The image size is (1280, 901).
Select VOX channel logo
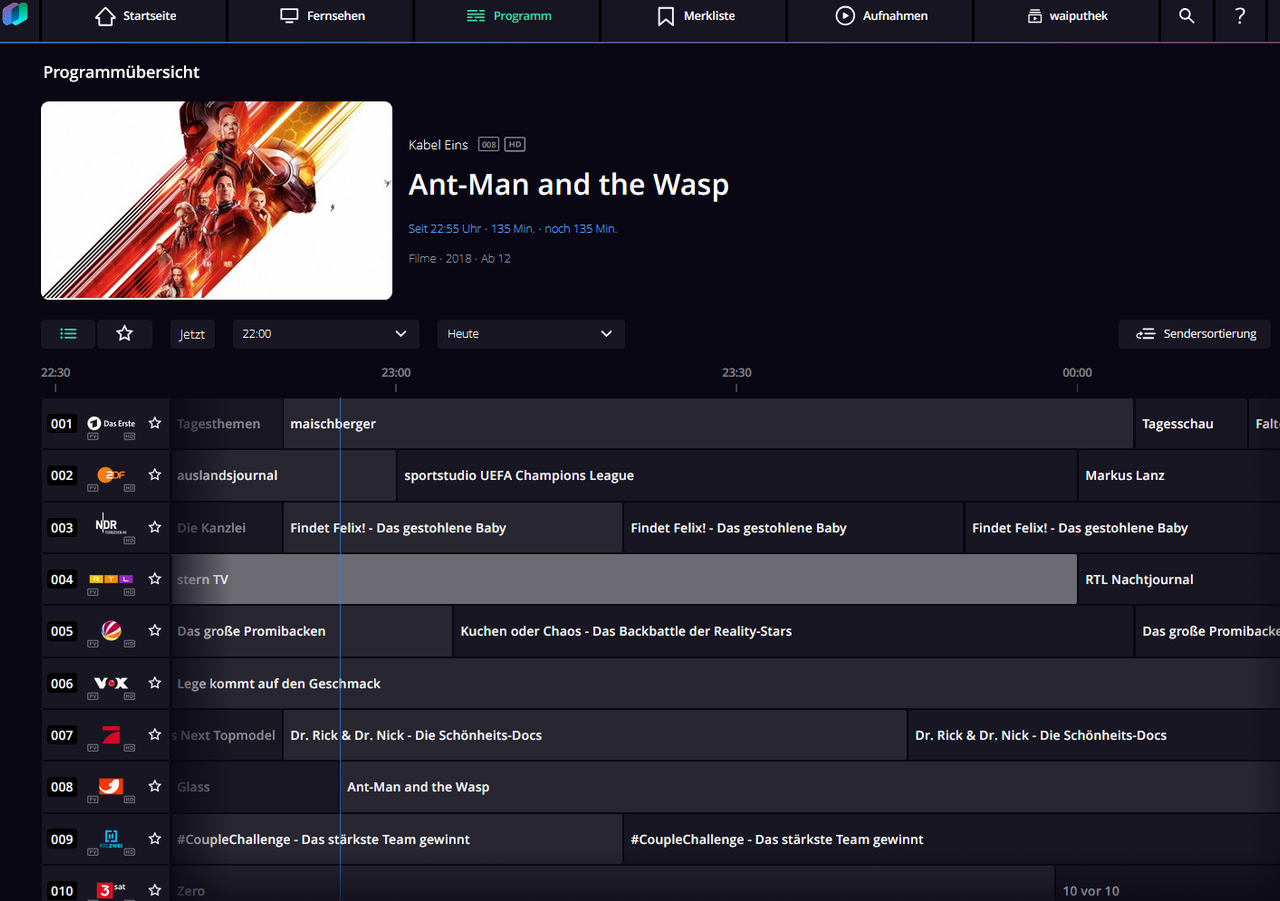(111, 683)
